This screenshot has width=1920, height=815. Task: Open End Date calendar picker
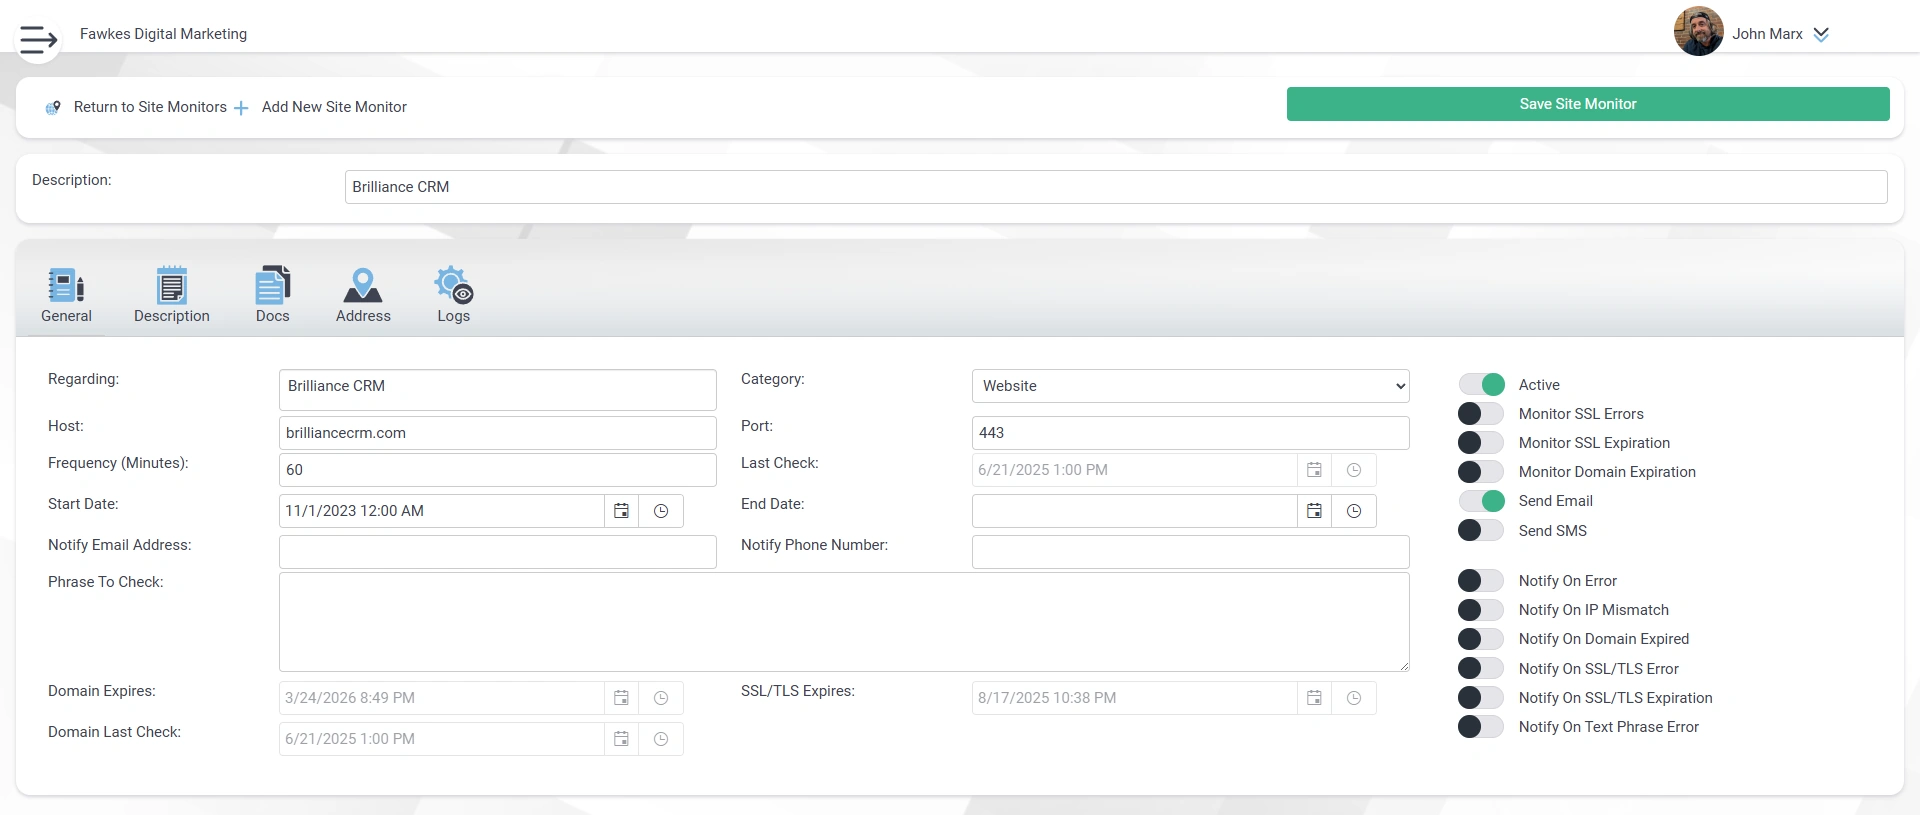(1314, 511)
